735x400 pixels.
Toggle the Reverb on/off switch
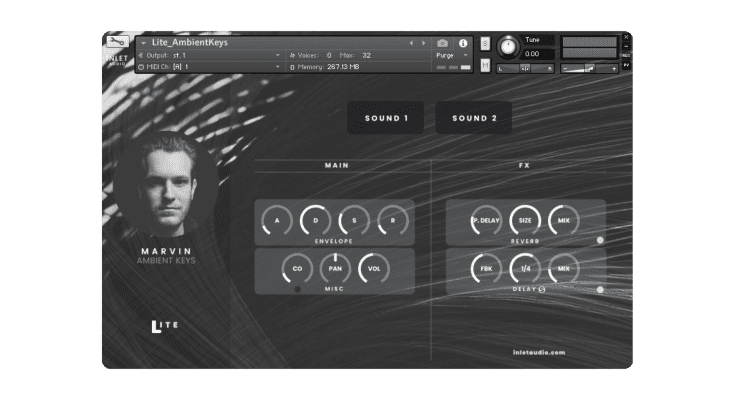click(x=600, y=240)
